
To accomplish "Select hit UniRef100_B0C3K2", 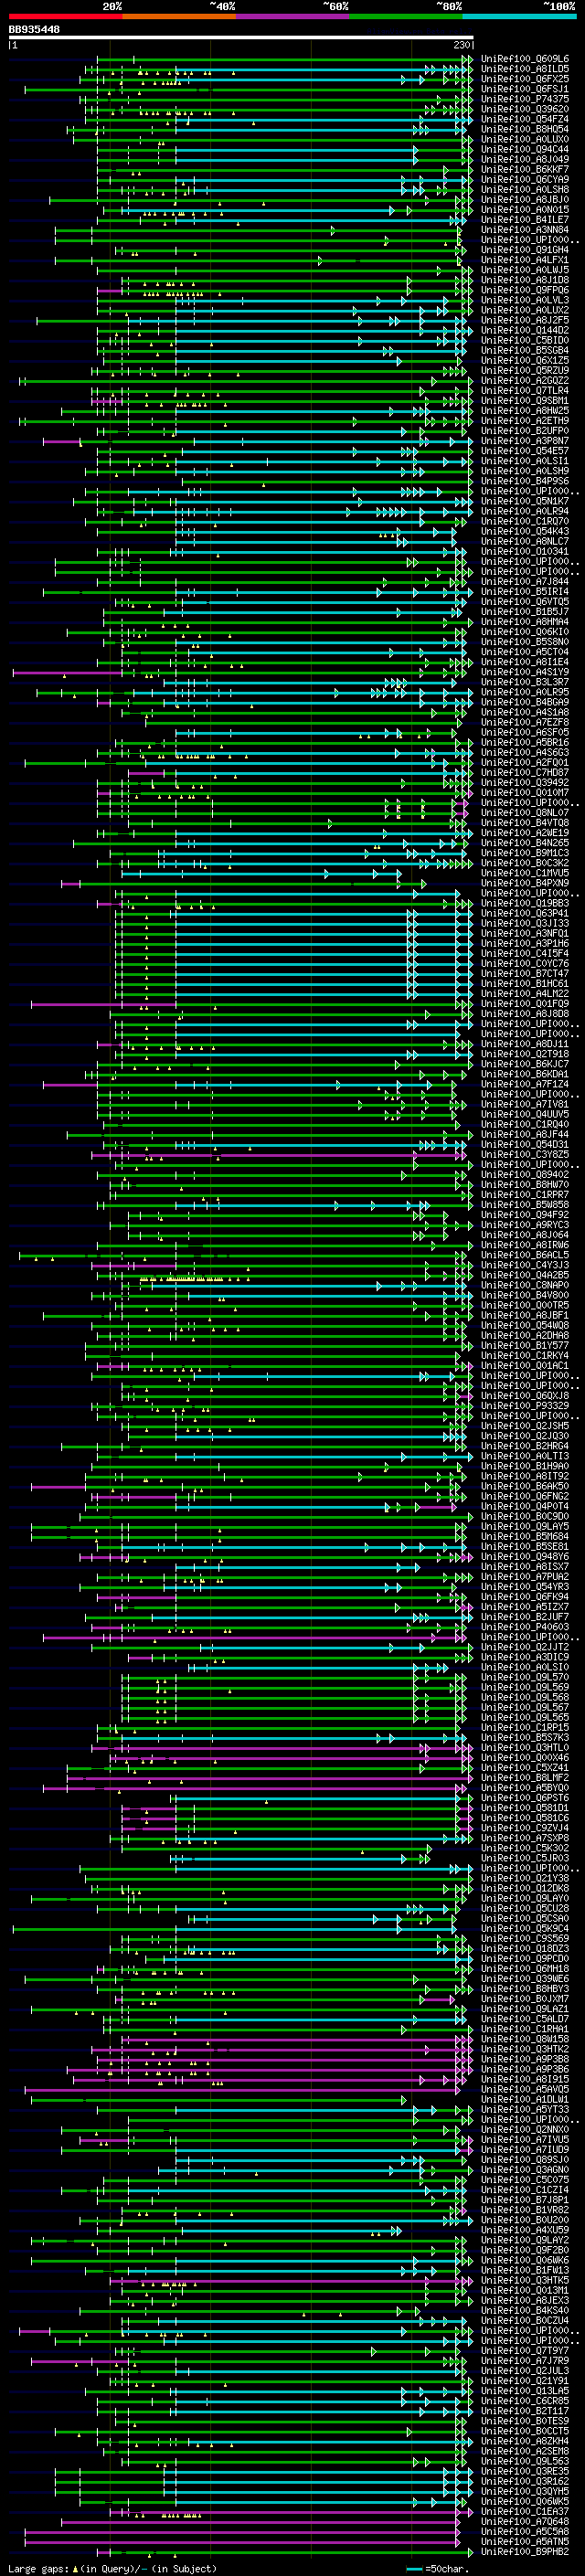I will coord(525,863).
